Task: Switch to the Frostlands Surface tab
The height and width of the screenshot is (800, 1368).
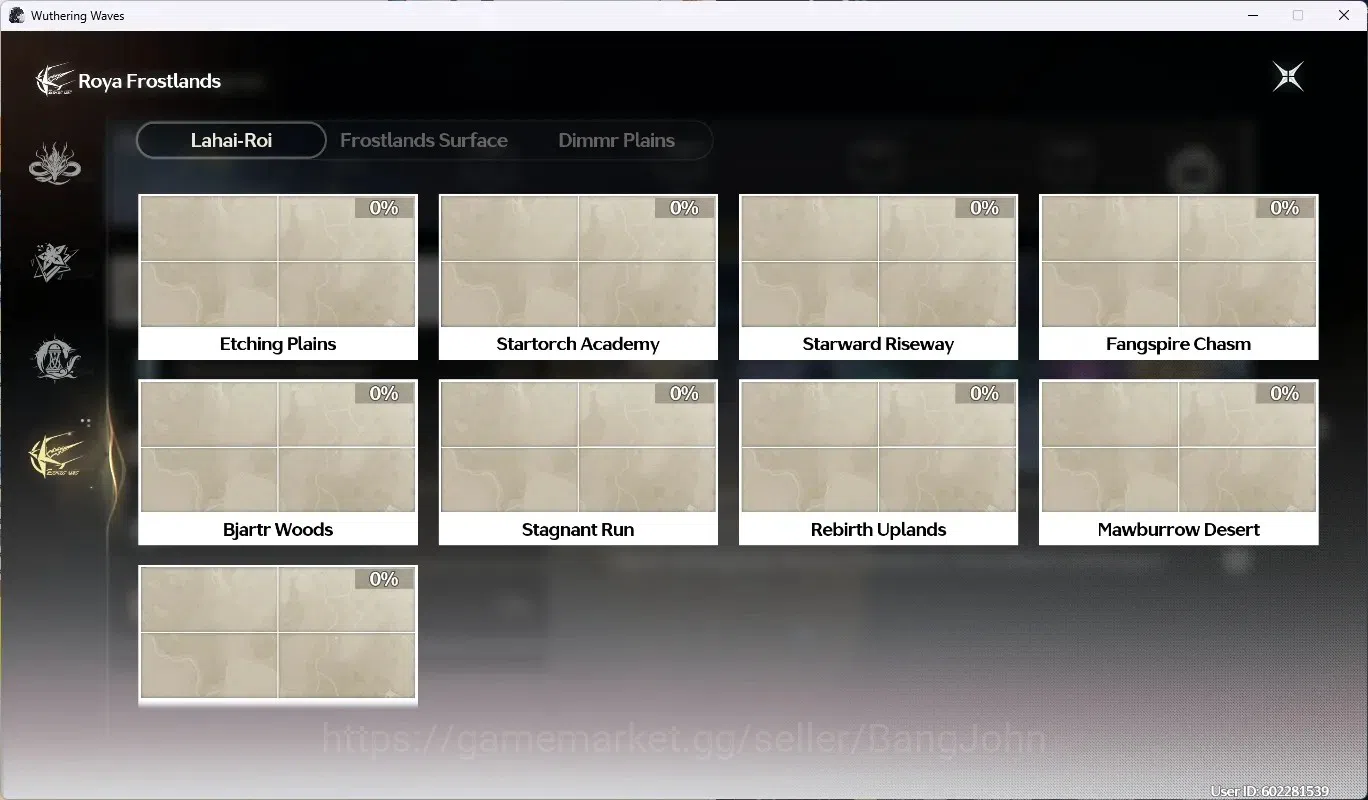Action: [x=424, y=140]
